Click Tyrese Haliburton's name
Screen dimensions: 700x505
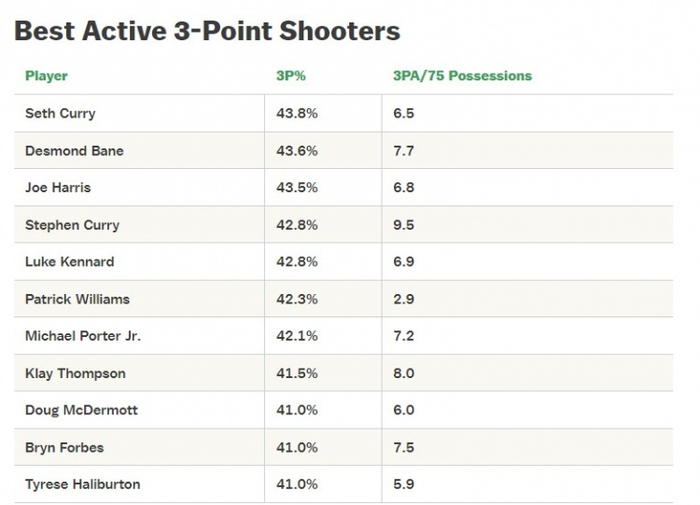(82, 484)
